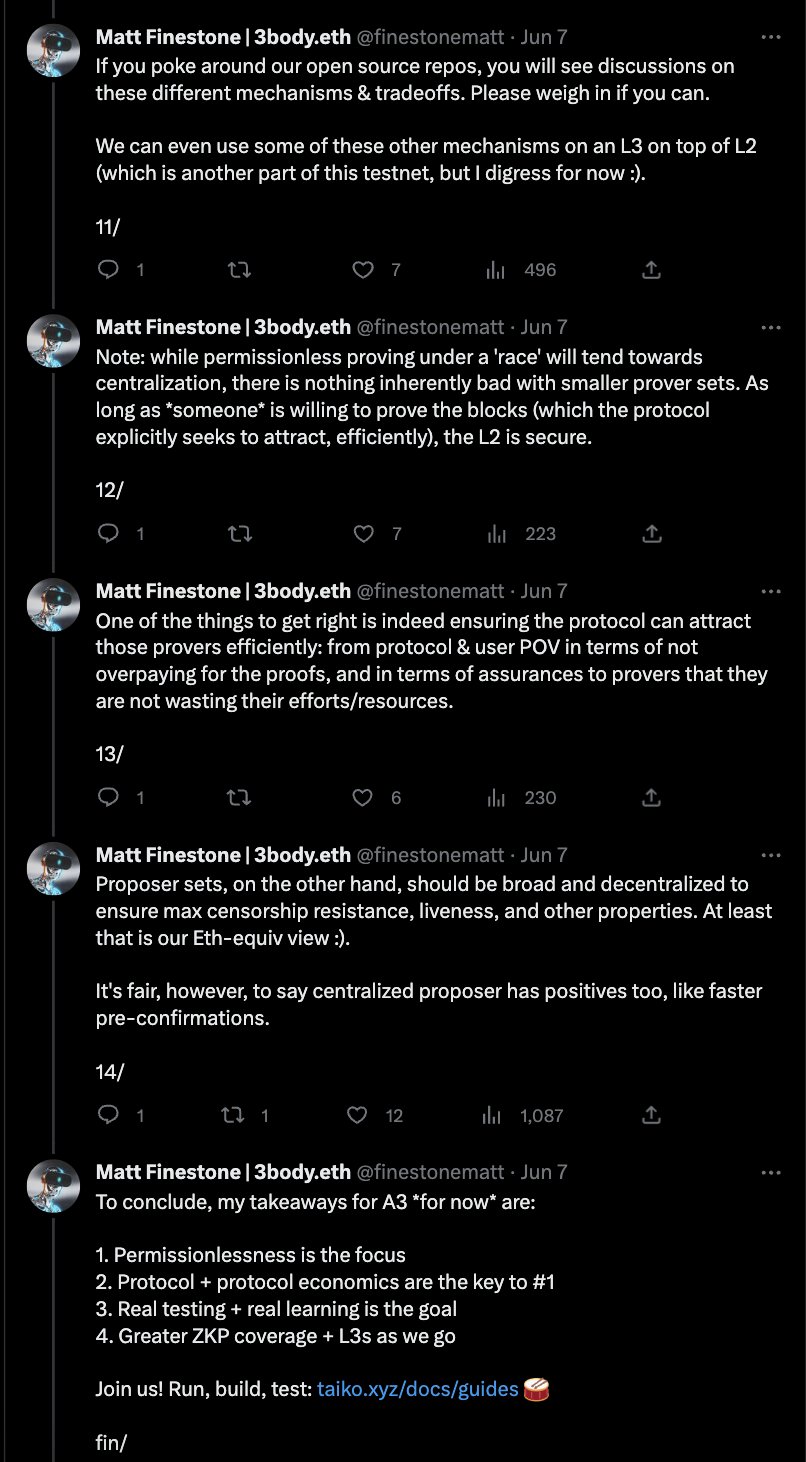Expand three-dot menu on final 'To conclude' tweet
The width and height of the screenshot is (806, 1462).
pos(771,1172)
